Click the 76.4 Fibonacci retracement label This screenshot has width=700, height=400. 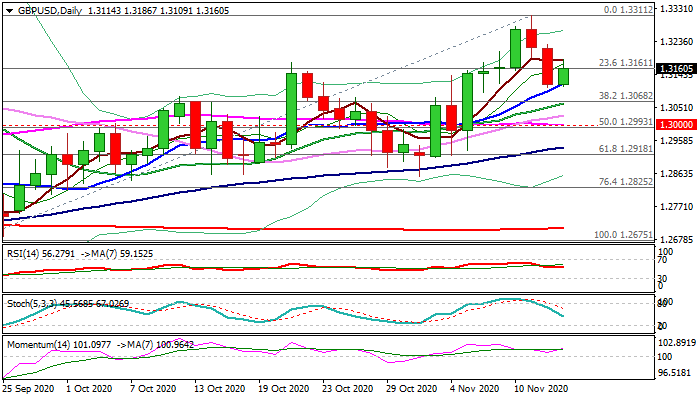click(625, 182)
